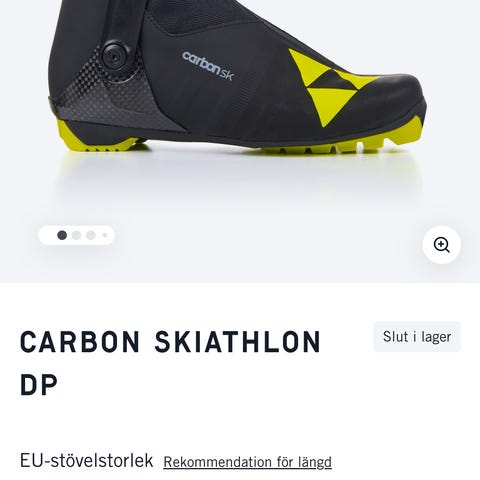Click the 'DP' line of the title
Image resolution: width=480 pixels, height=480 pixels.
(39, 385)
